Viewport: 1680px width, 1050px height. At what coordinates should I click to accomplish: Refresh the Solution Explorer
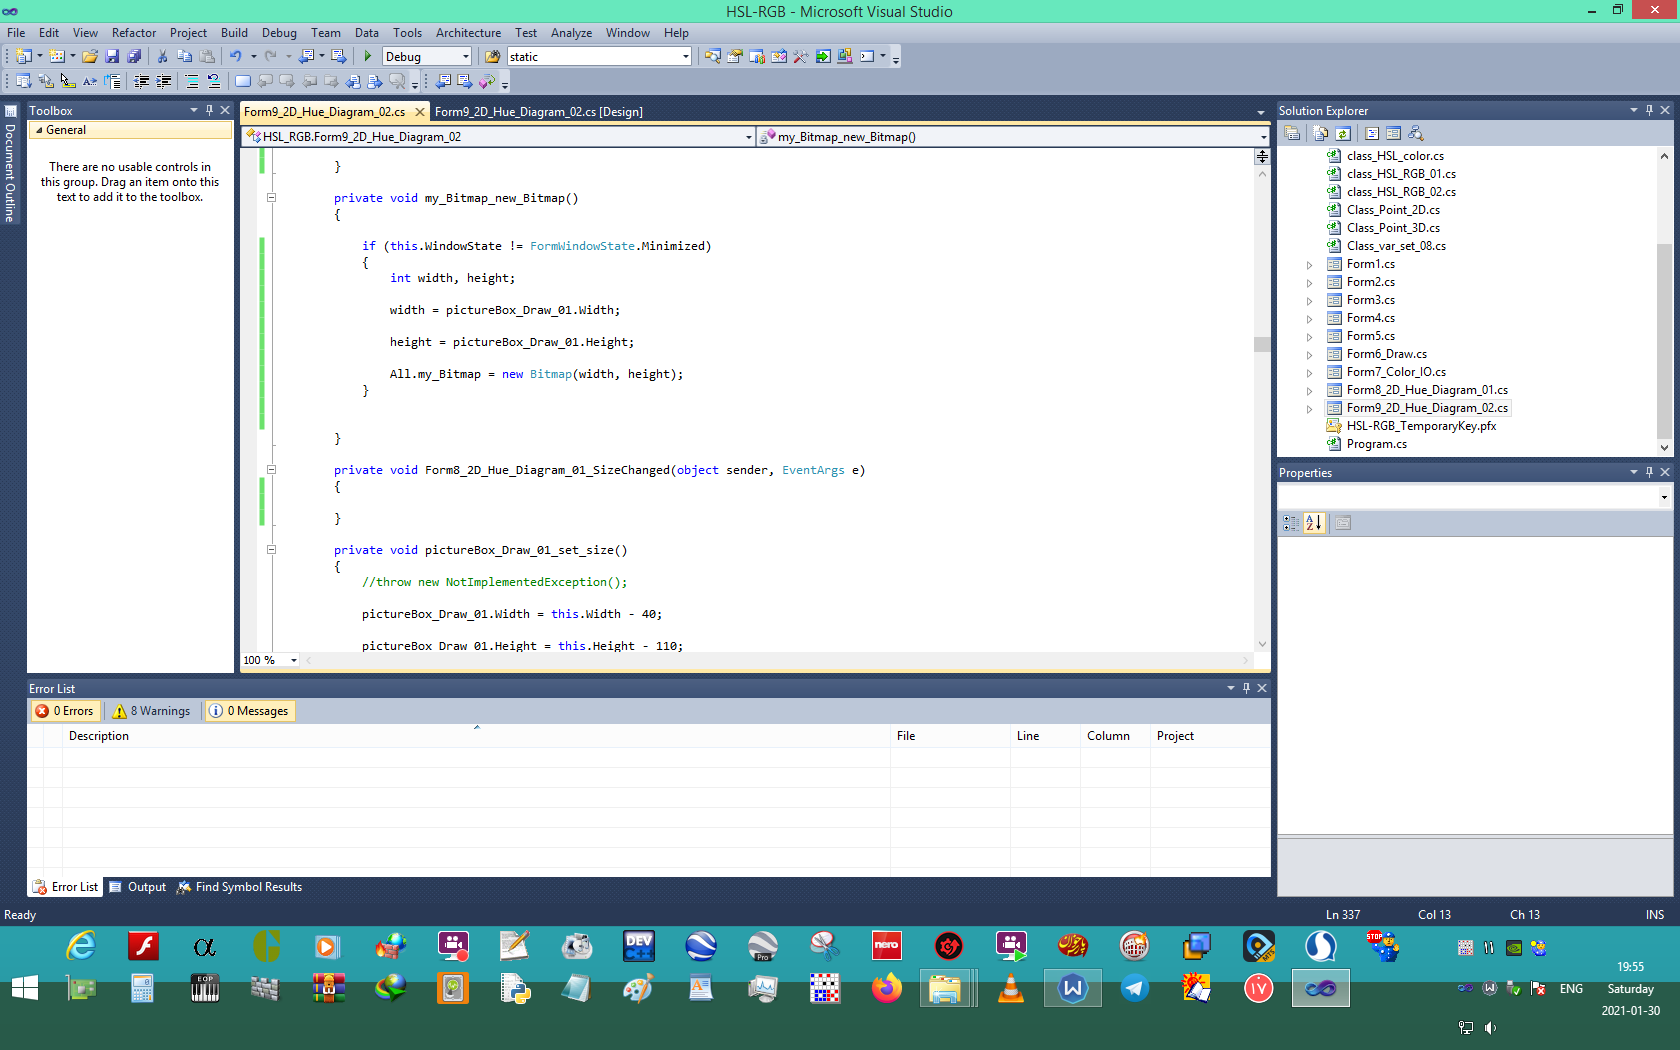pos(1343,133)
